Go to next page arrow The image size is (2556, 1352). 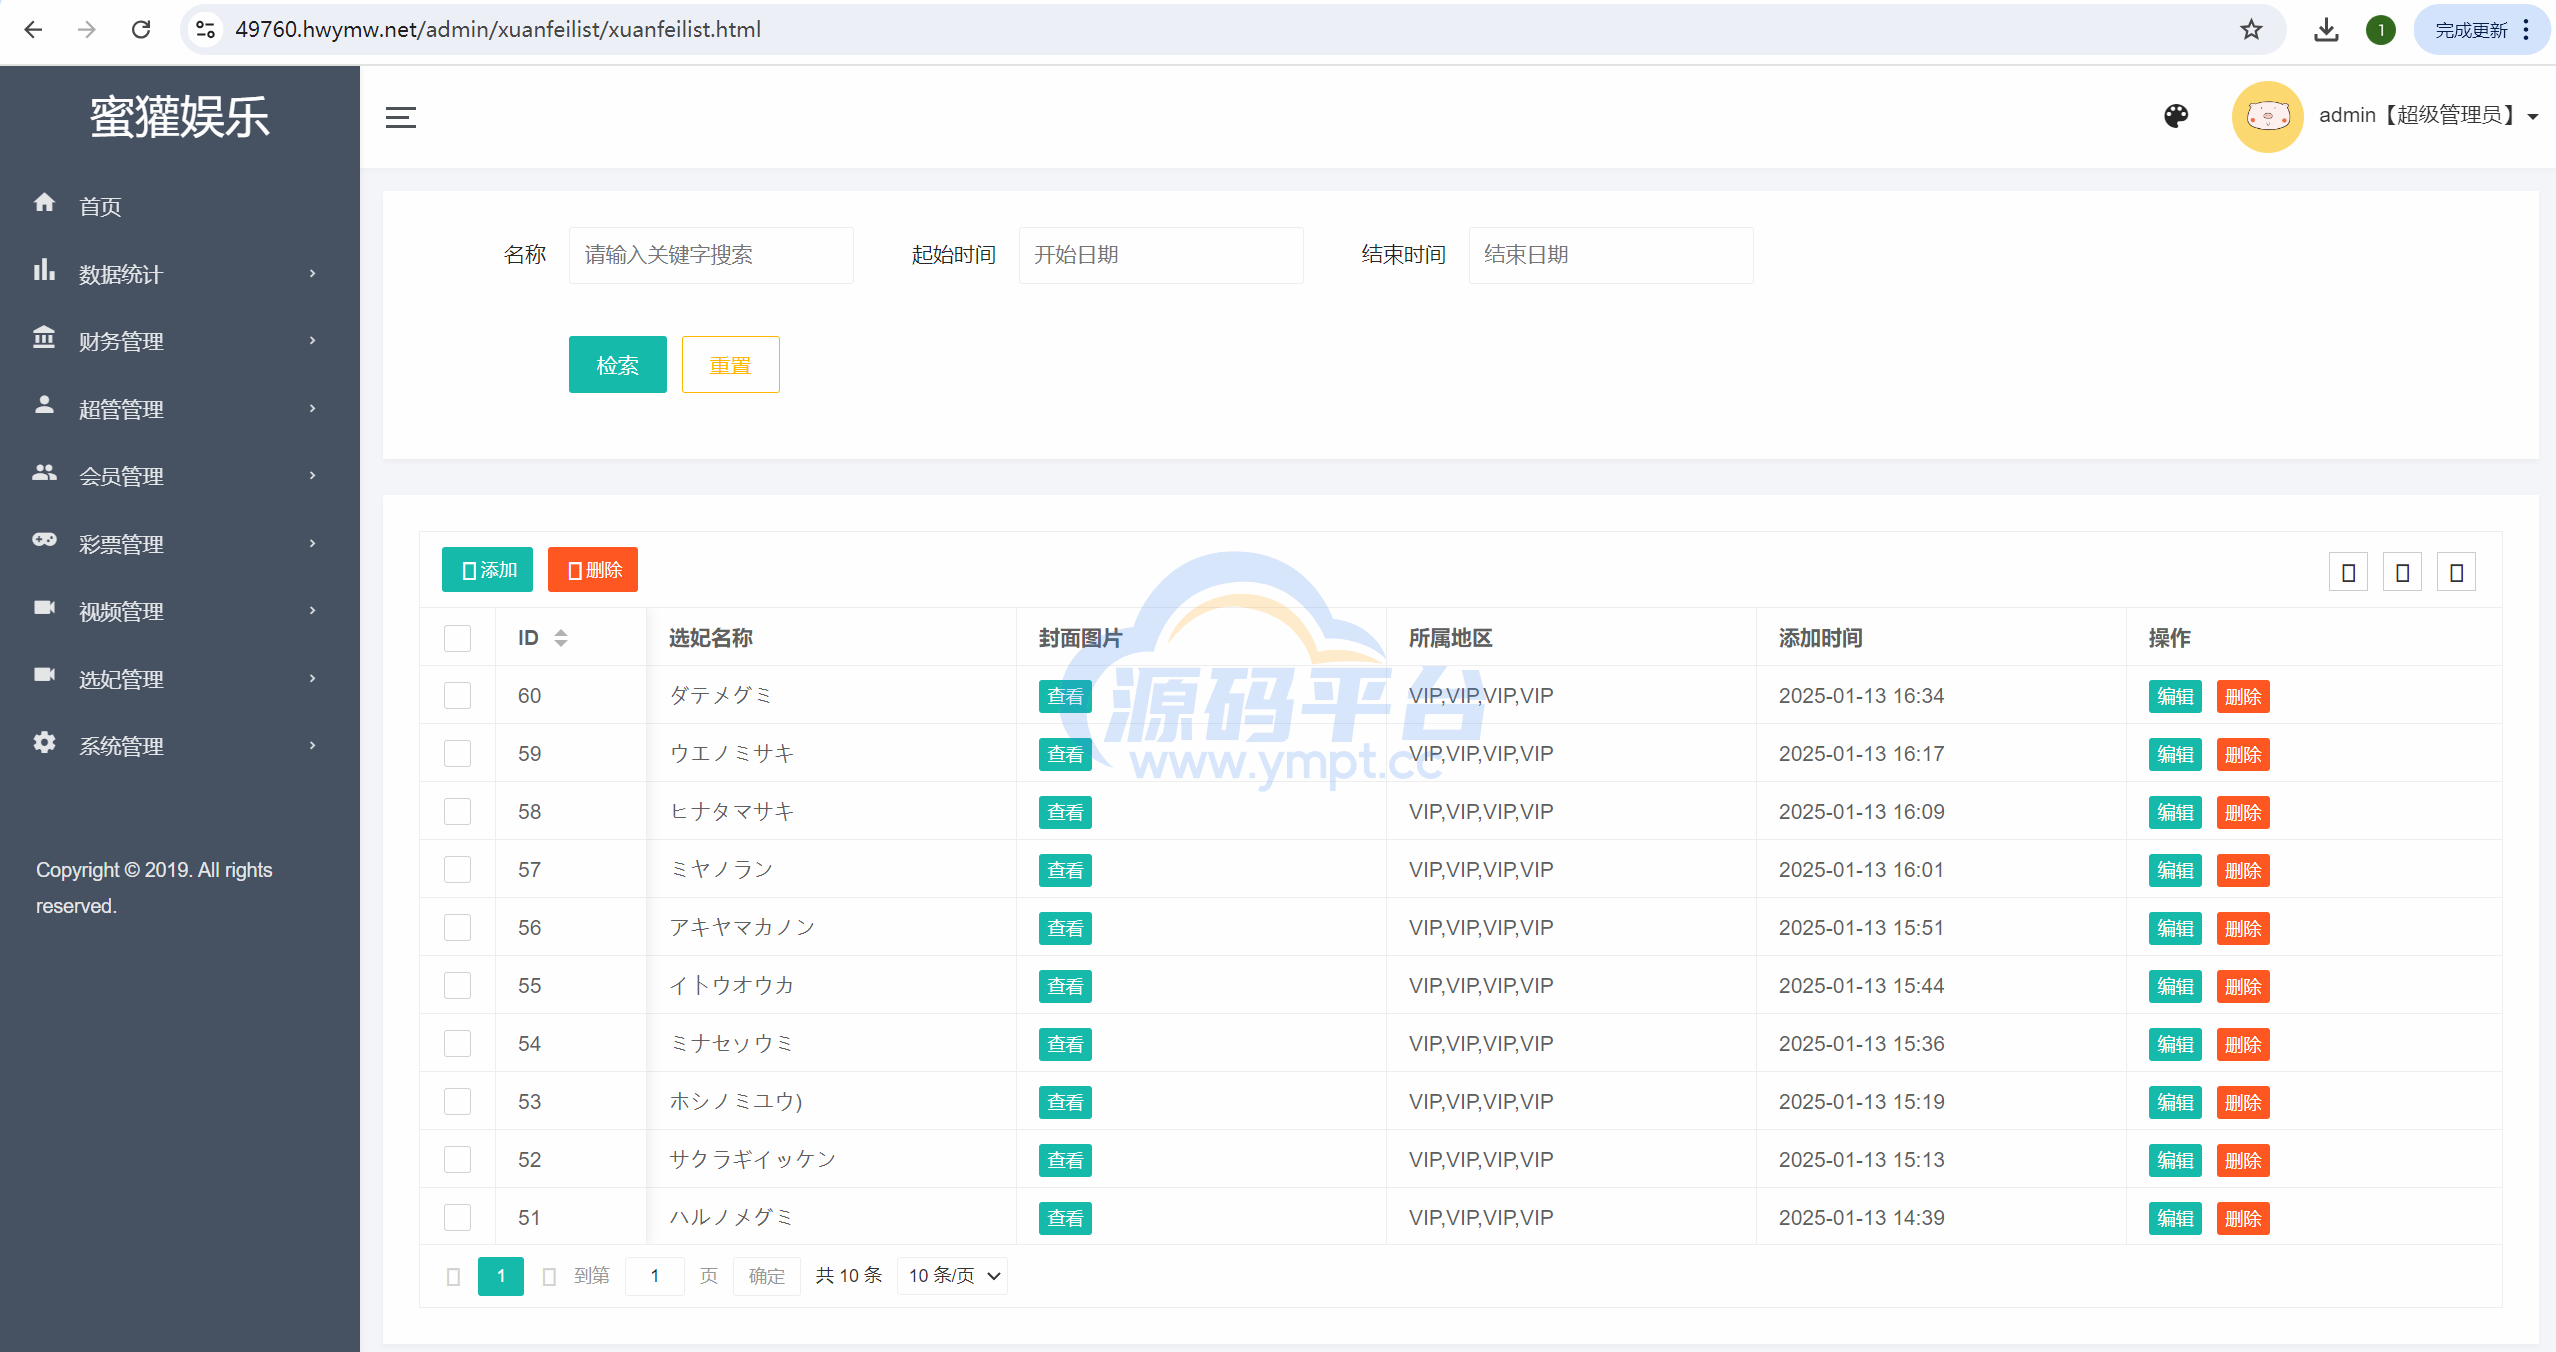point(549,1277)
